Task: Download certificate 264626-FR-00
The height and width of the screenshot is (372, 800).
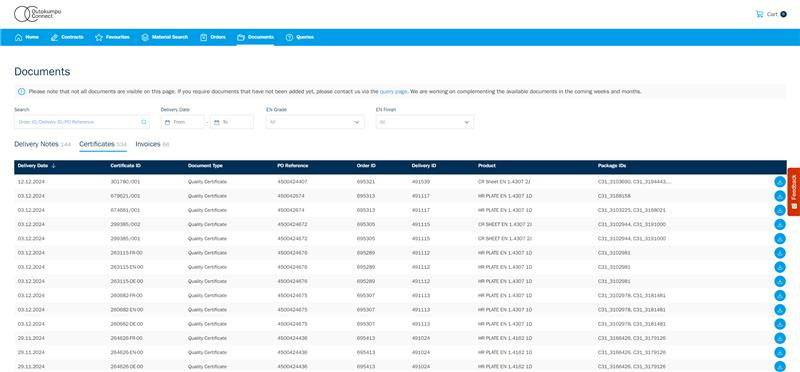Action: (780, 338)
